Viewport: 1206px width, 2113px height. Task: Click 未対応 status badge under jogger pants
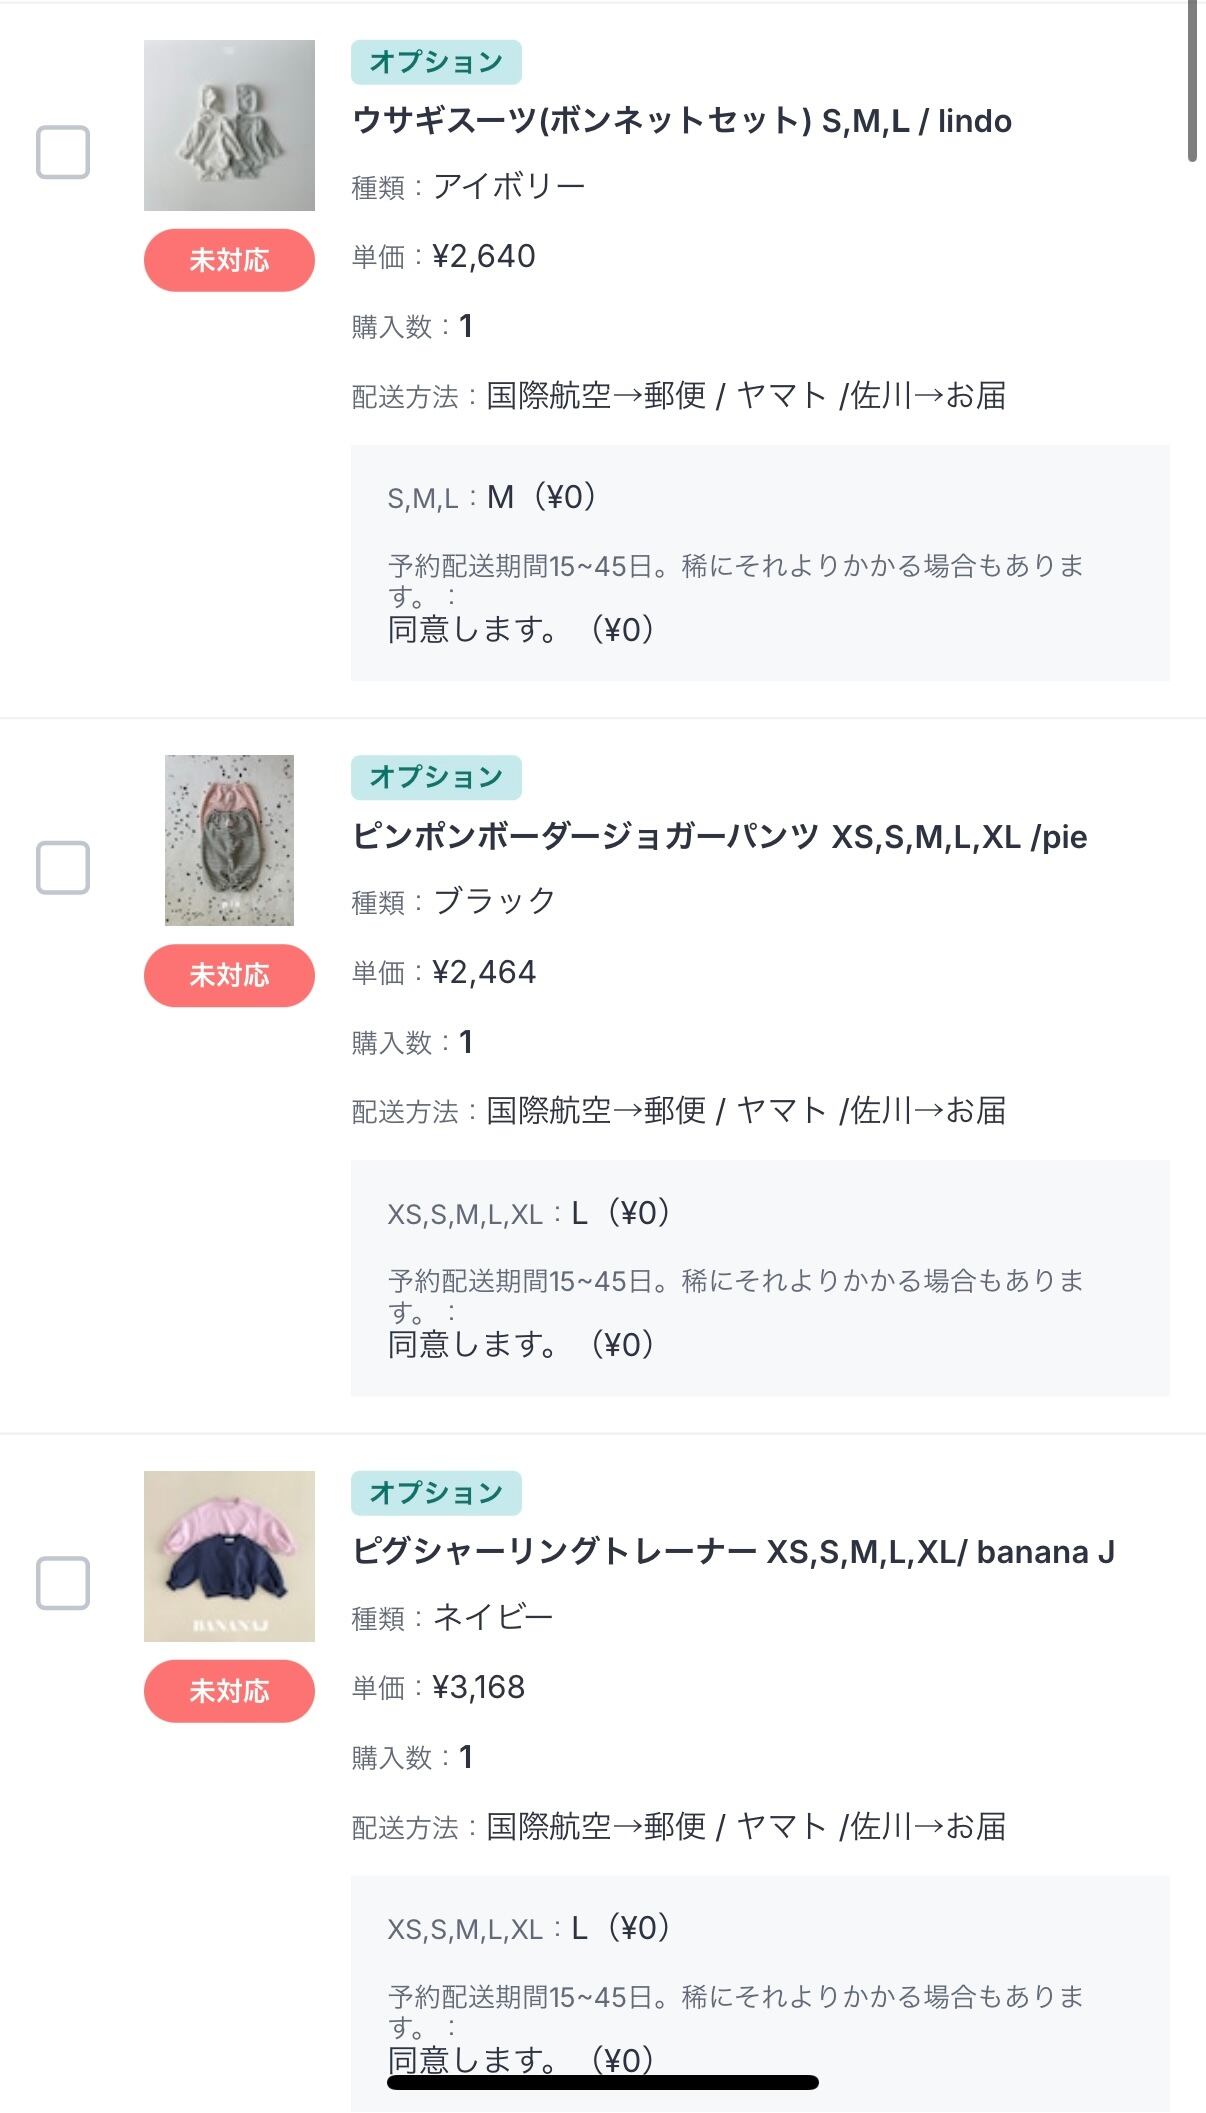(229, 975)
